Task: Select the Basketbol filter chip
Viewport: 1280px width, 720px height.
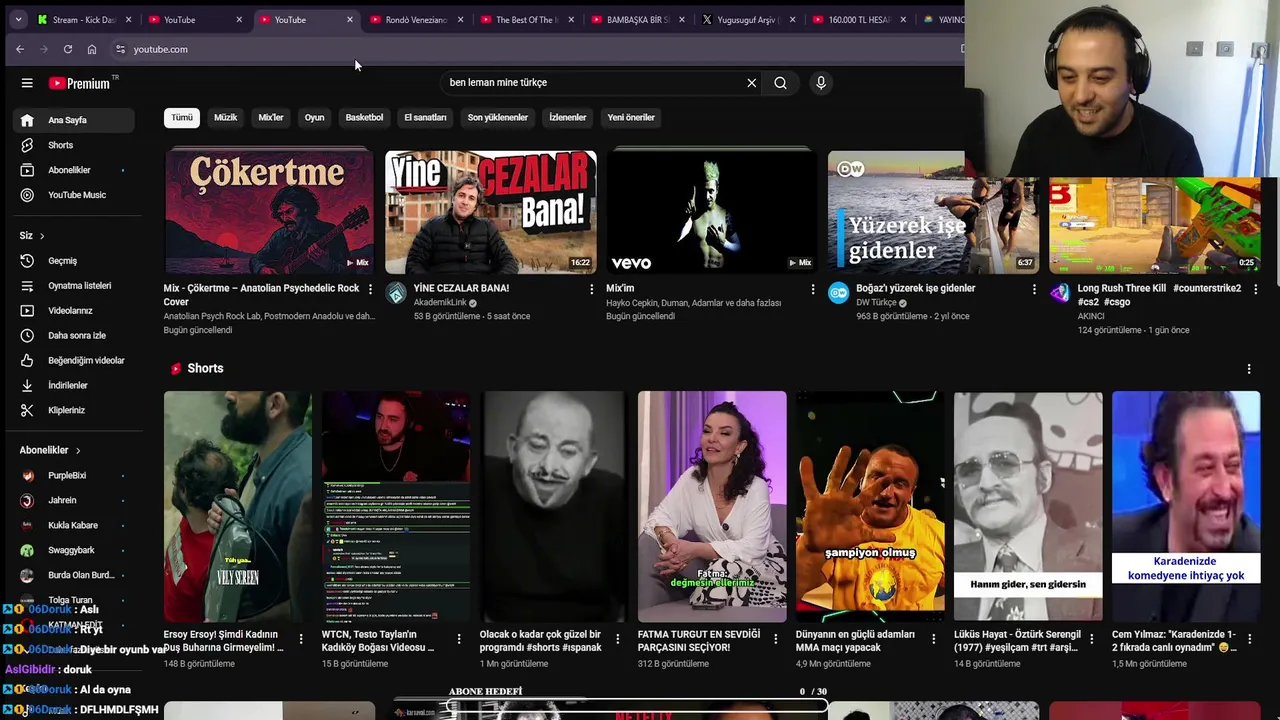Action: point(364,118)
